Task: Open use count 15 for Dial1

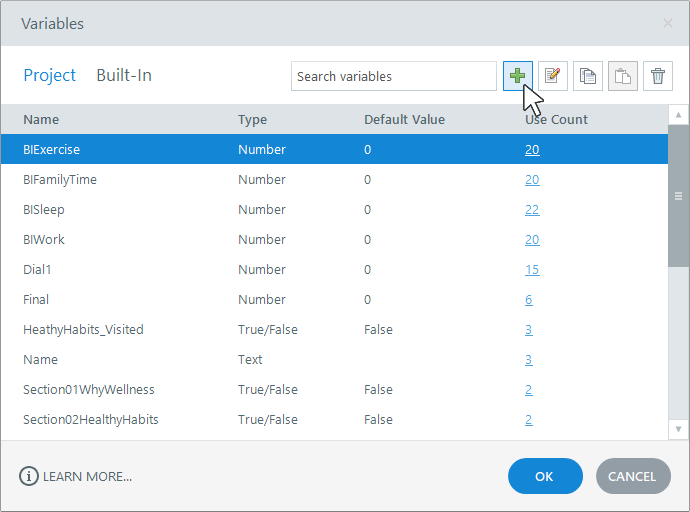Action: pos(532,270)
